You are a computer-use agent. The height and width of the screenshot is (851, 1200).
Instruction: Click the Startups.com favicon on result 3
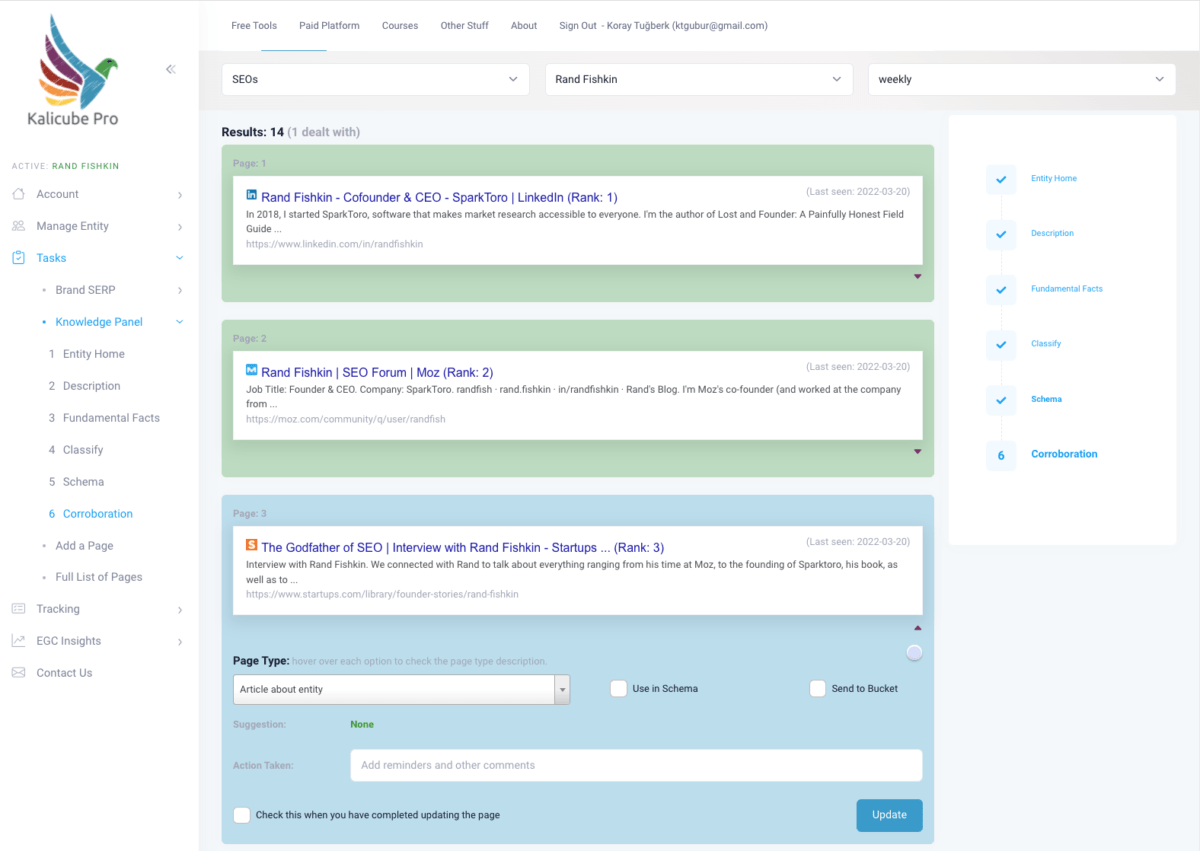(x=252, y=546)
